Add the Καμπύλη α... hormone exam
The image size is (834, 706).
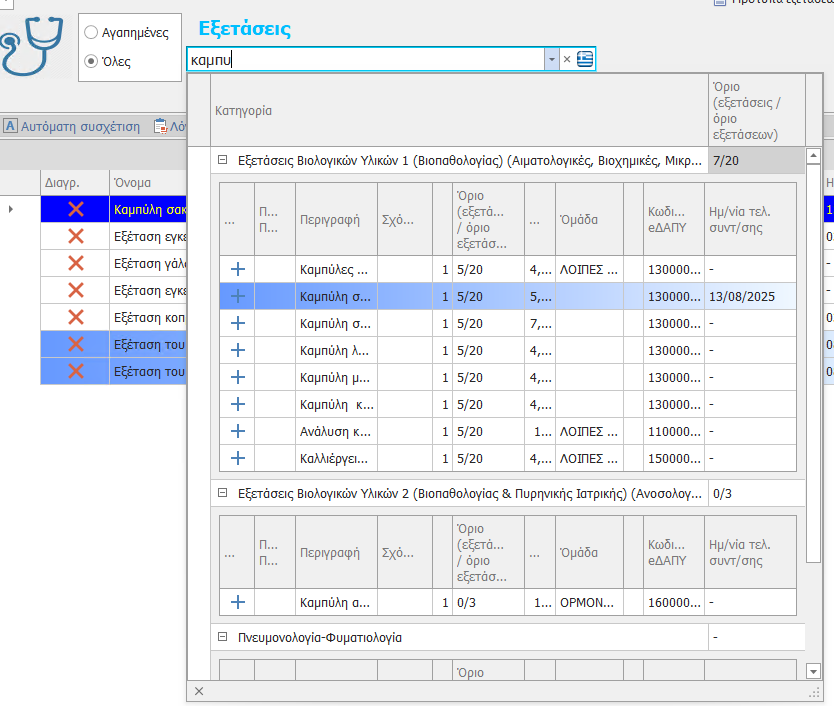click(238, 602)
